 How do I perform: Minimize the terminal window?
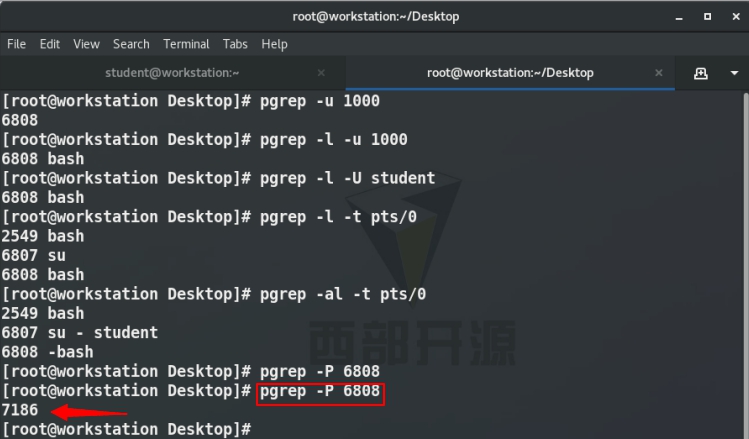[x=679, y=17]
